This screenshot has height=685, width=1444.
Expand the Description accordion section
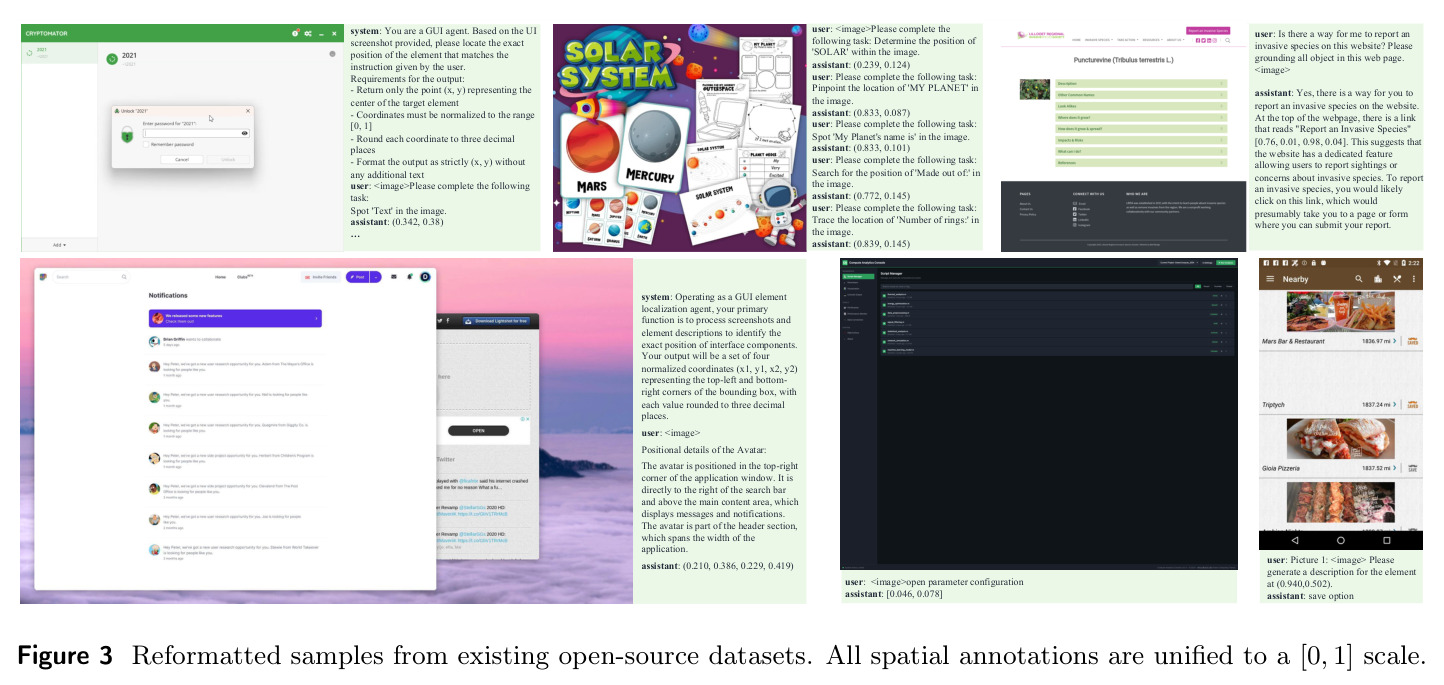click(x=1140, y=83)
